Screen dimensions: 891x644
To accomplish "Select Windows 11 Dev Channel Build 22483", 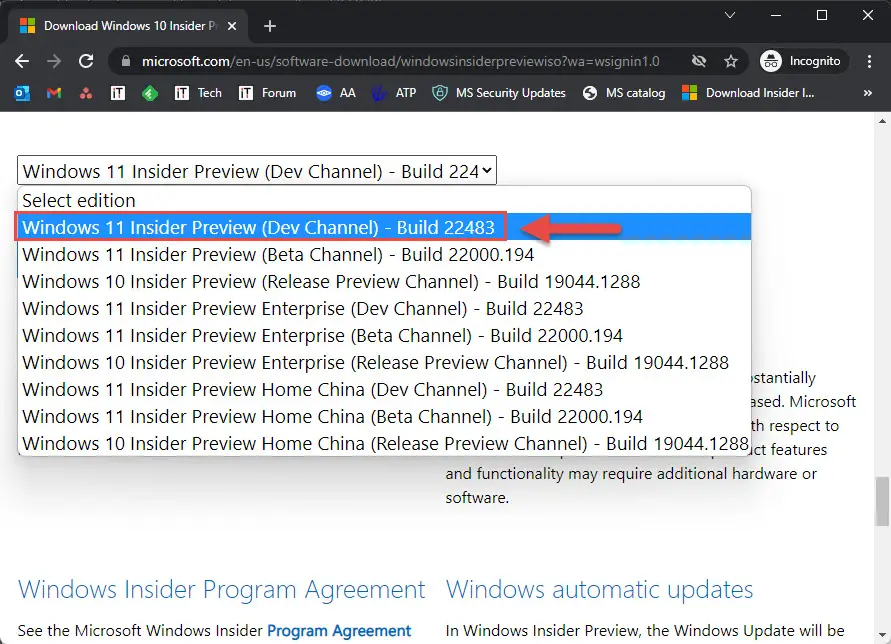I will click(384, 227).
